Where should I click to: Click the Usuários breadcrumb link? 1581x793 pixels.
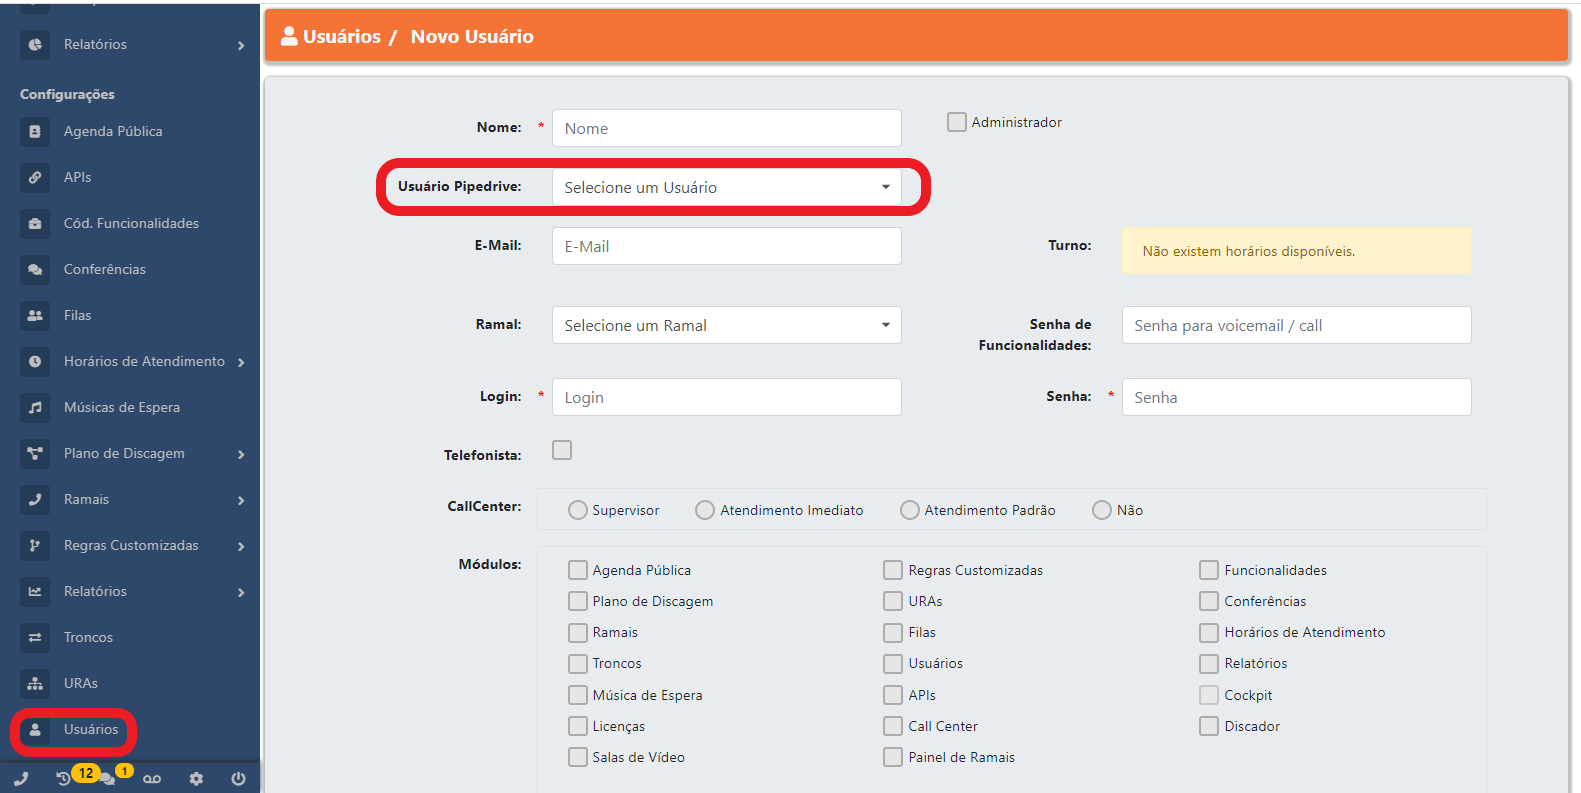point(341,36)
